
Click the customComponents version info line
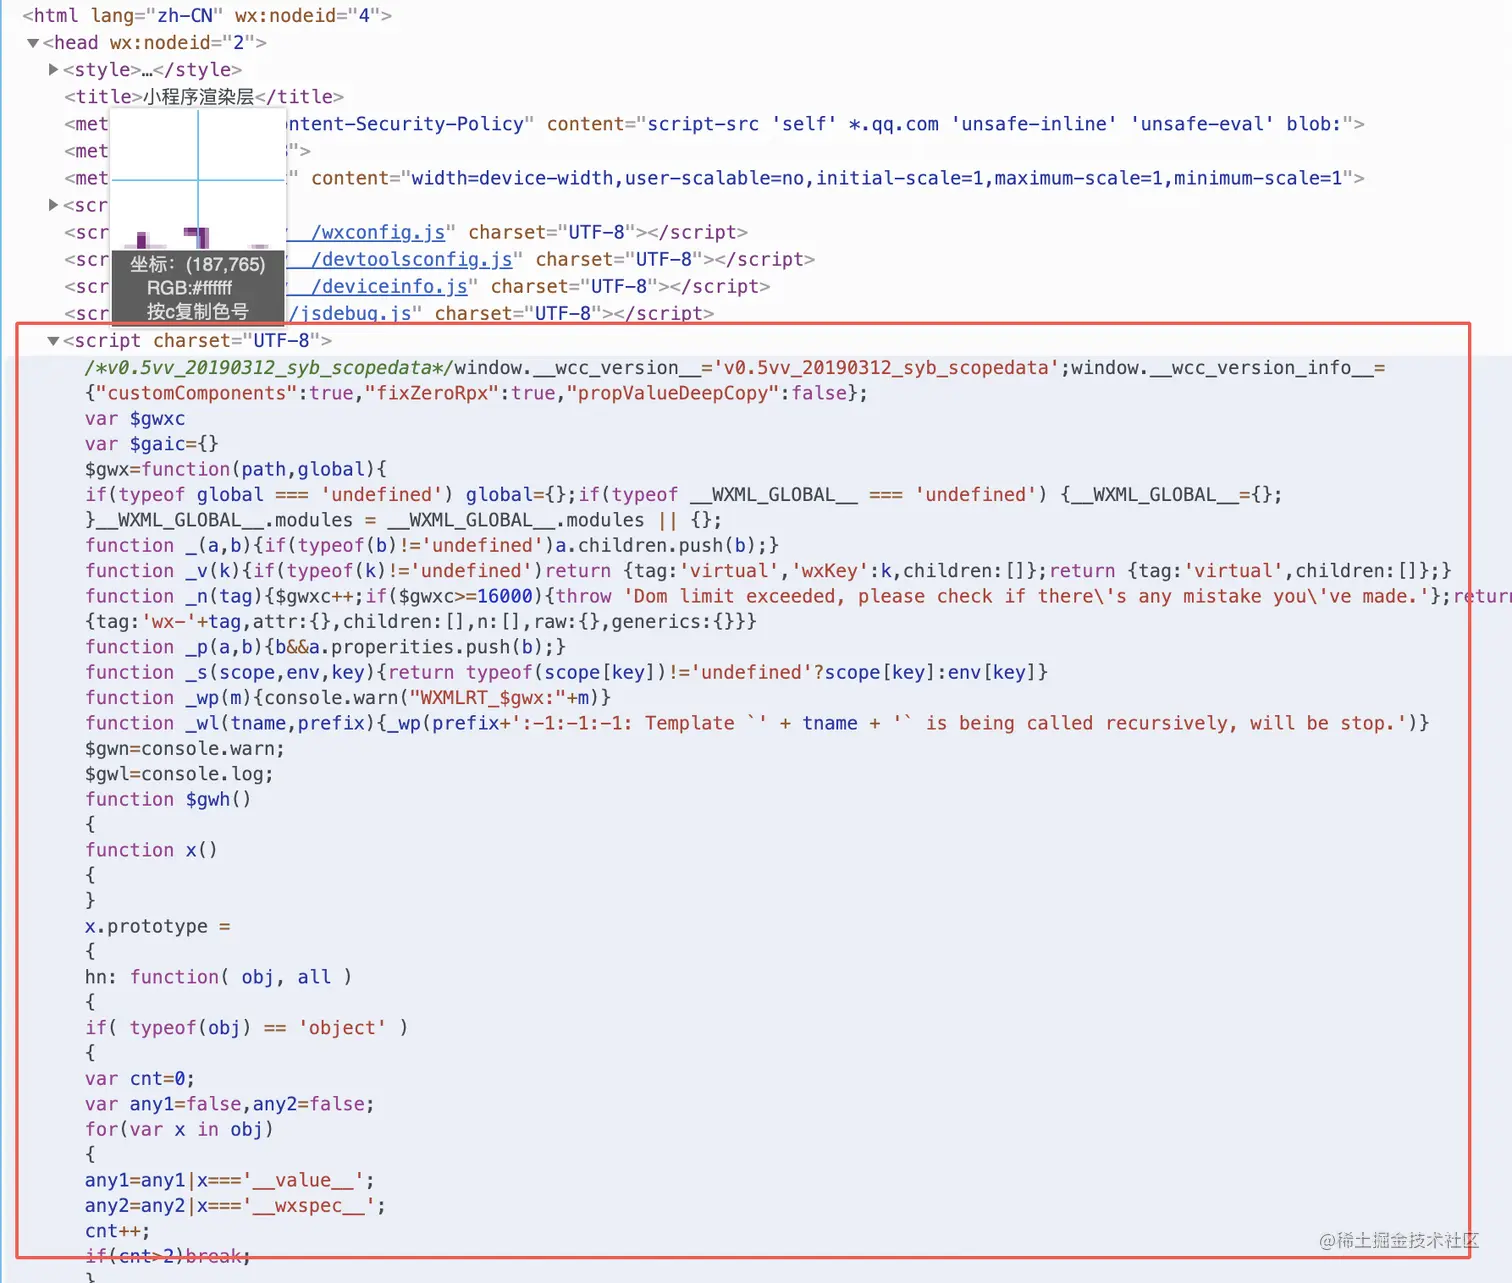coord(477,393)
